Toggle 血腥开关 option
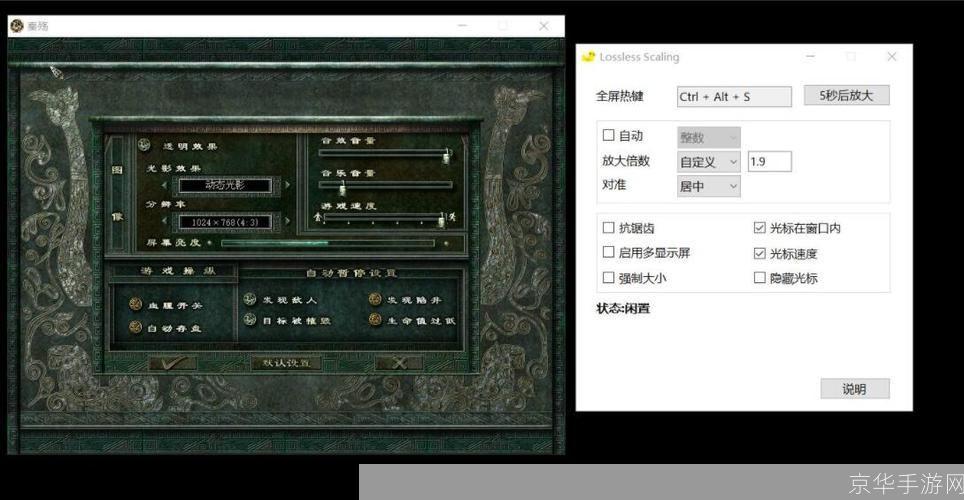Image resolution: width=964 pixels, height=500 pixels. coord(136,304)
